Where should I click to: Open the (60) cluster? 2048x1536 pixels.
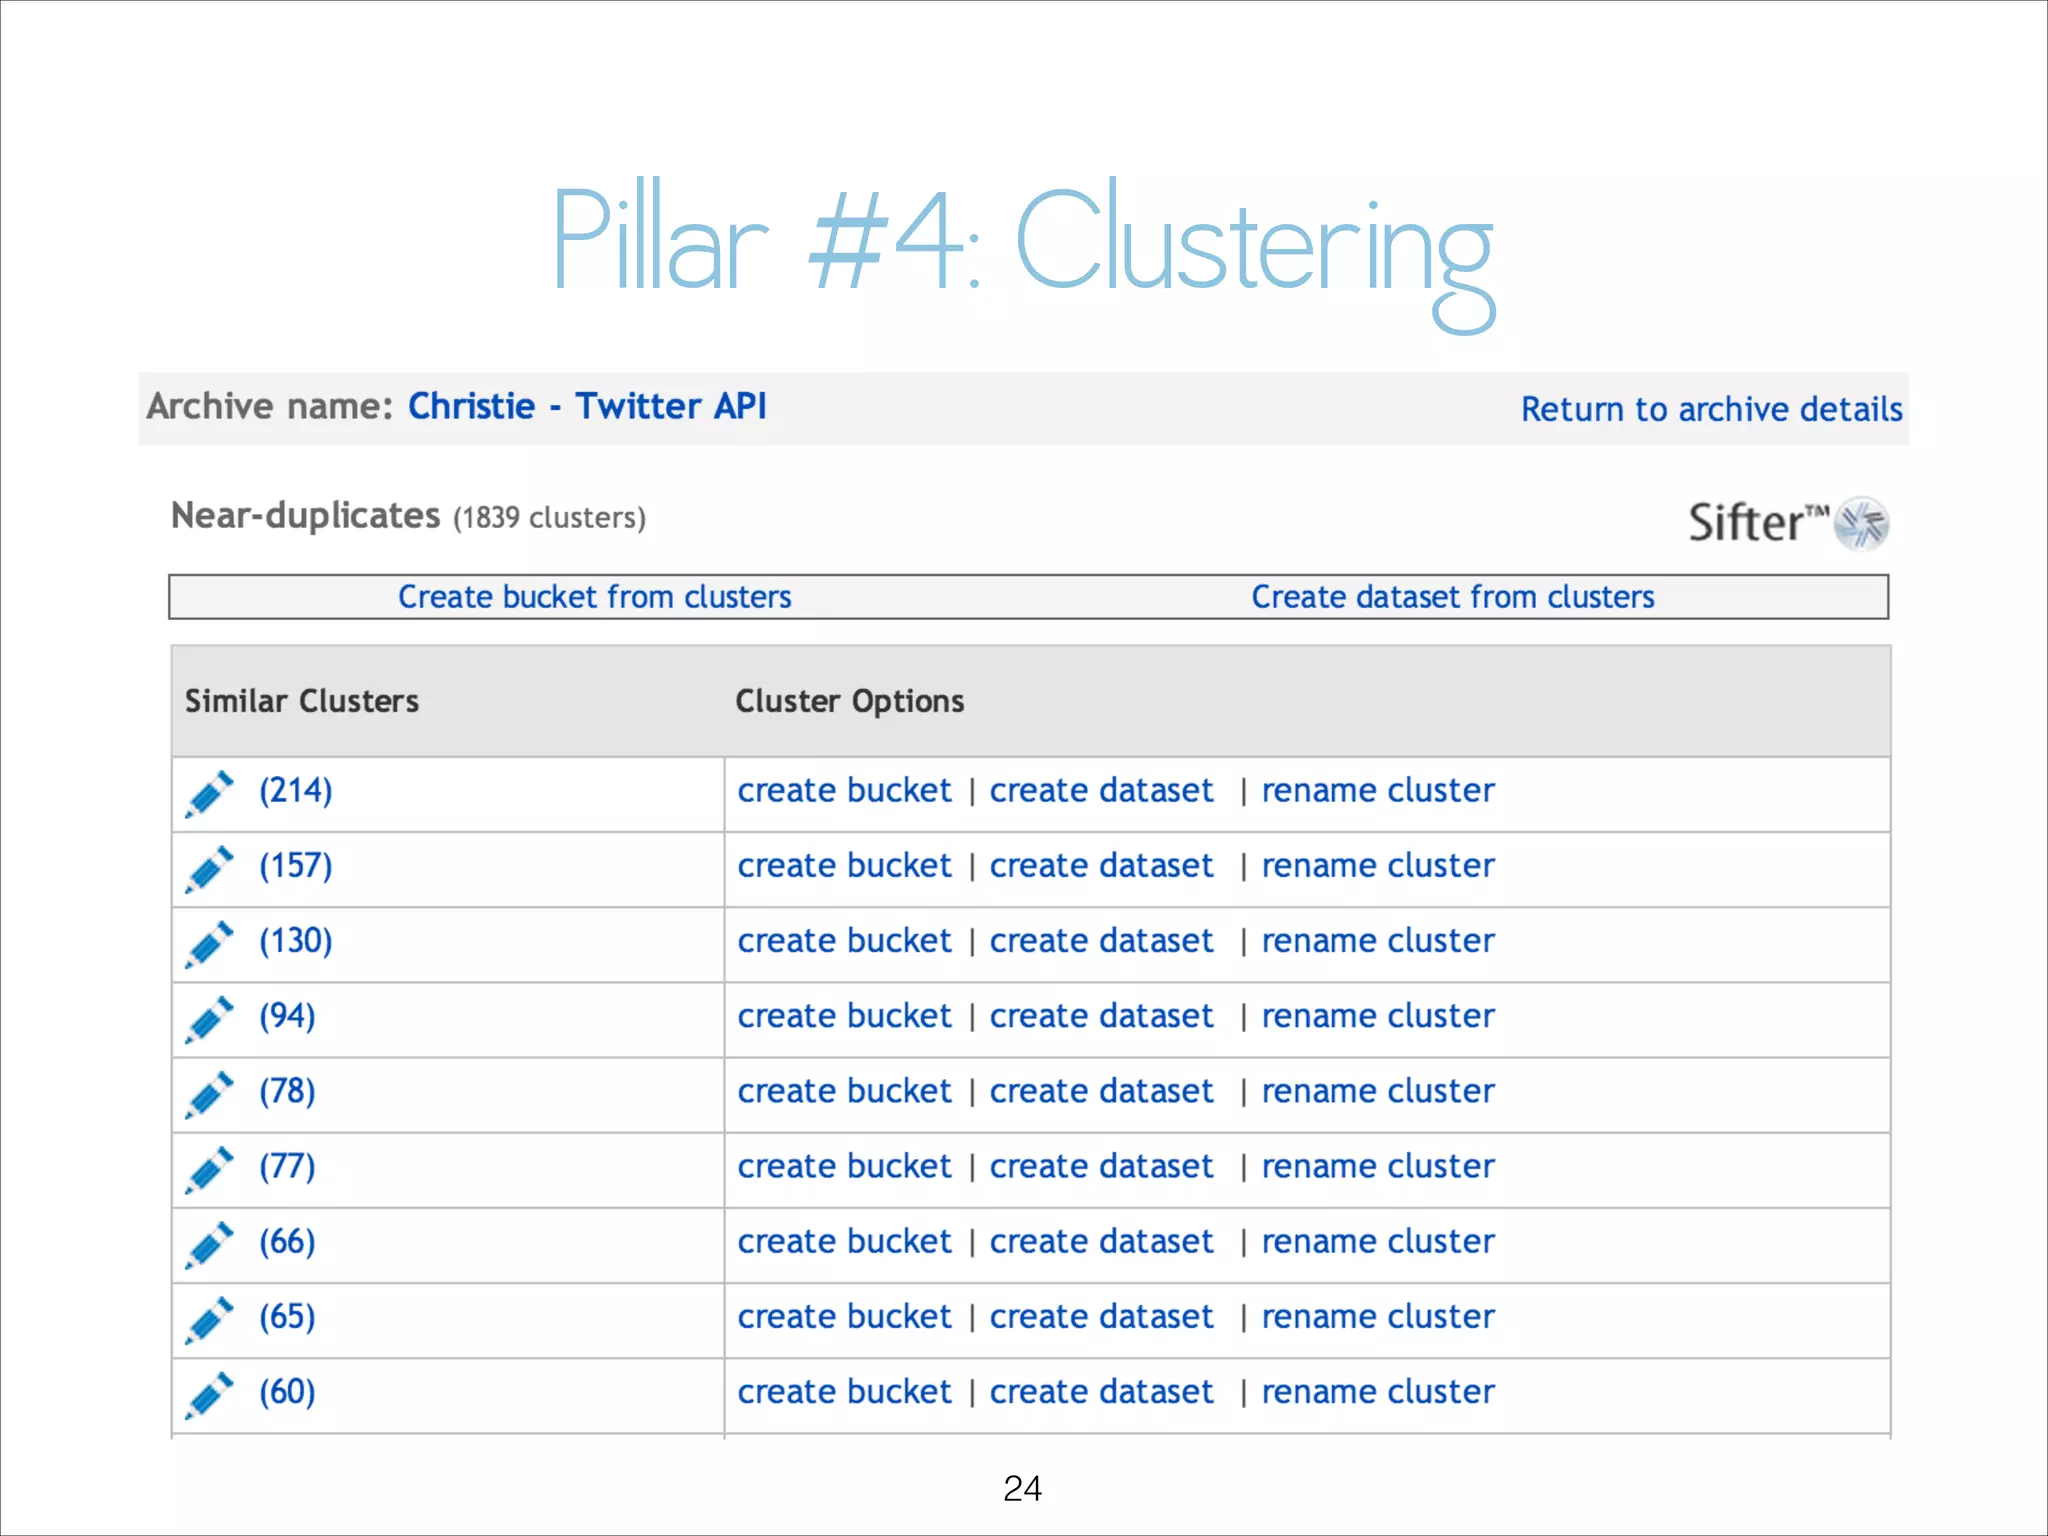287,1392
